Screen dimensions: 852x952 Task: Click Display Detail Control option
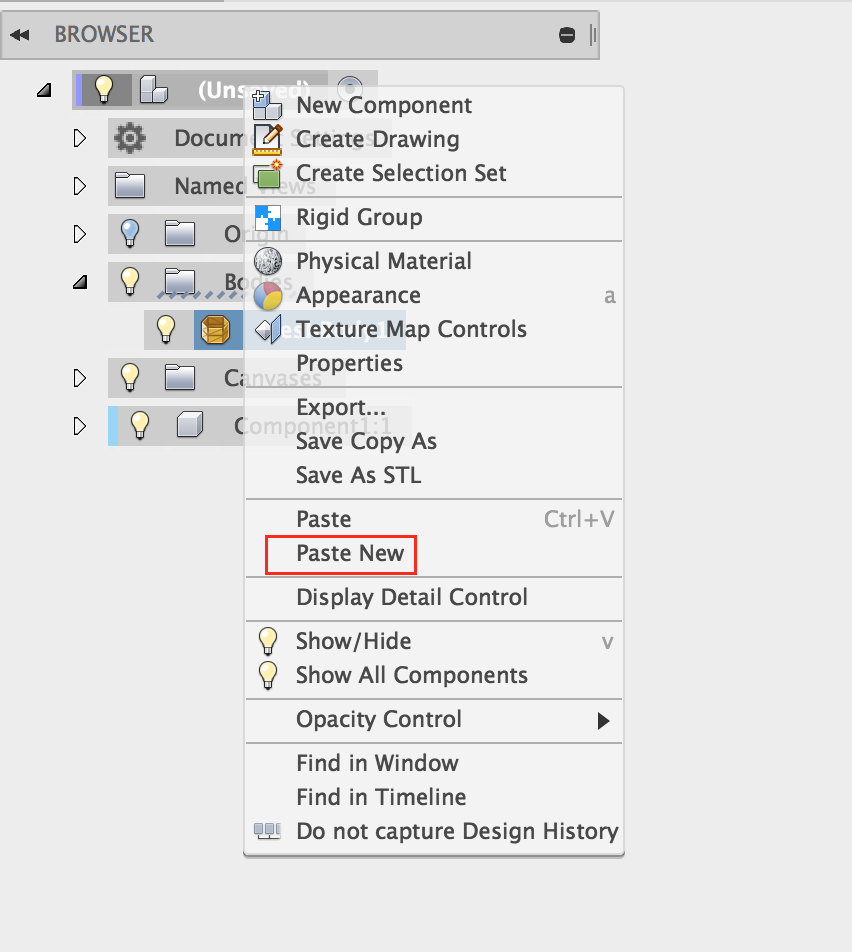click(411, 598)
